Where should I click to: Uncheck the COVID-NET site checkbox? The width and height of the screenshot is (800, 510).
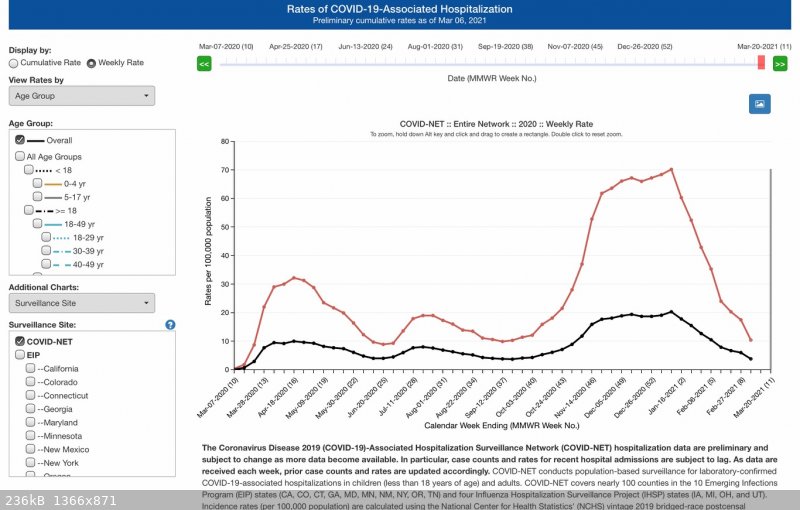pos(20,341)
